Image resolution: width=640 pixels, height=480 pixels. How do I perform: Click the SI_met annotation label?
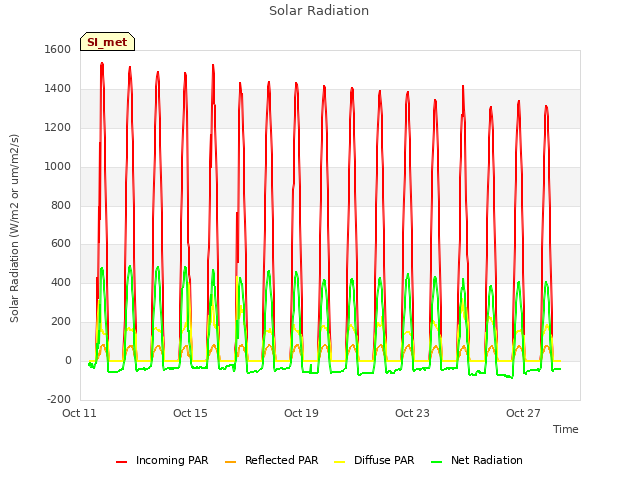107,42
